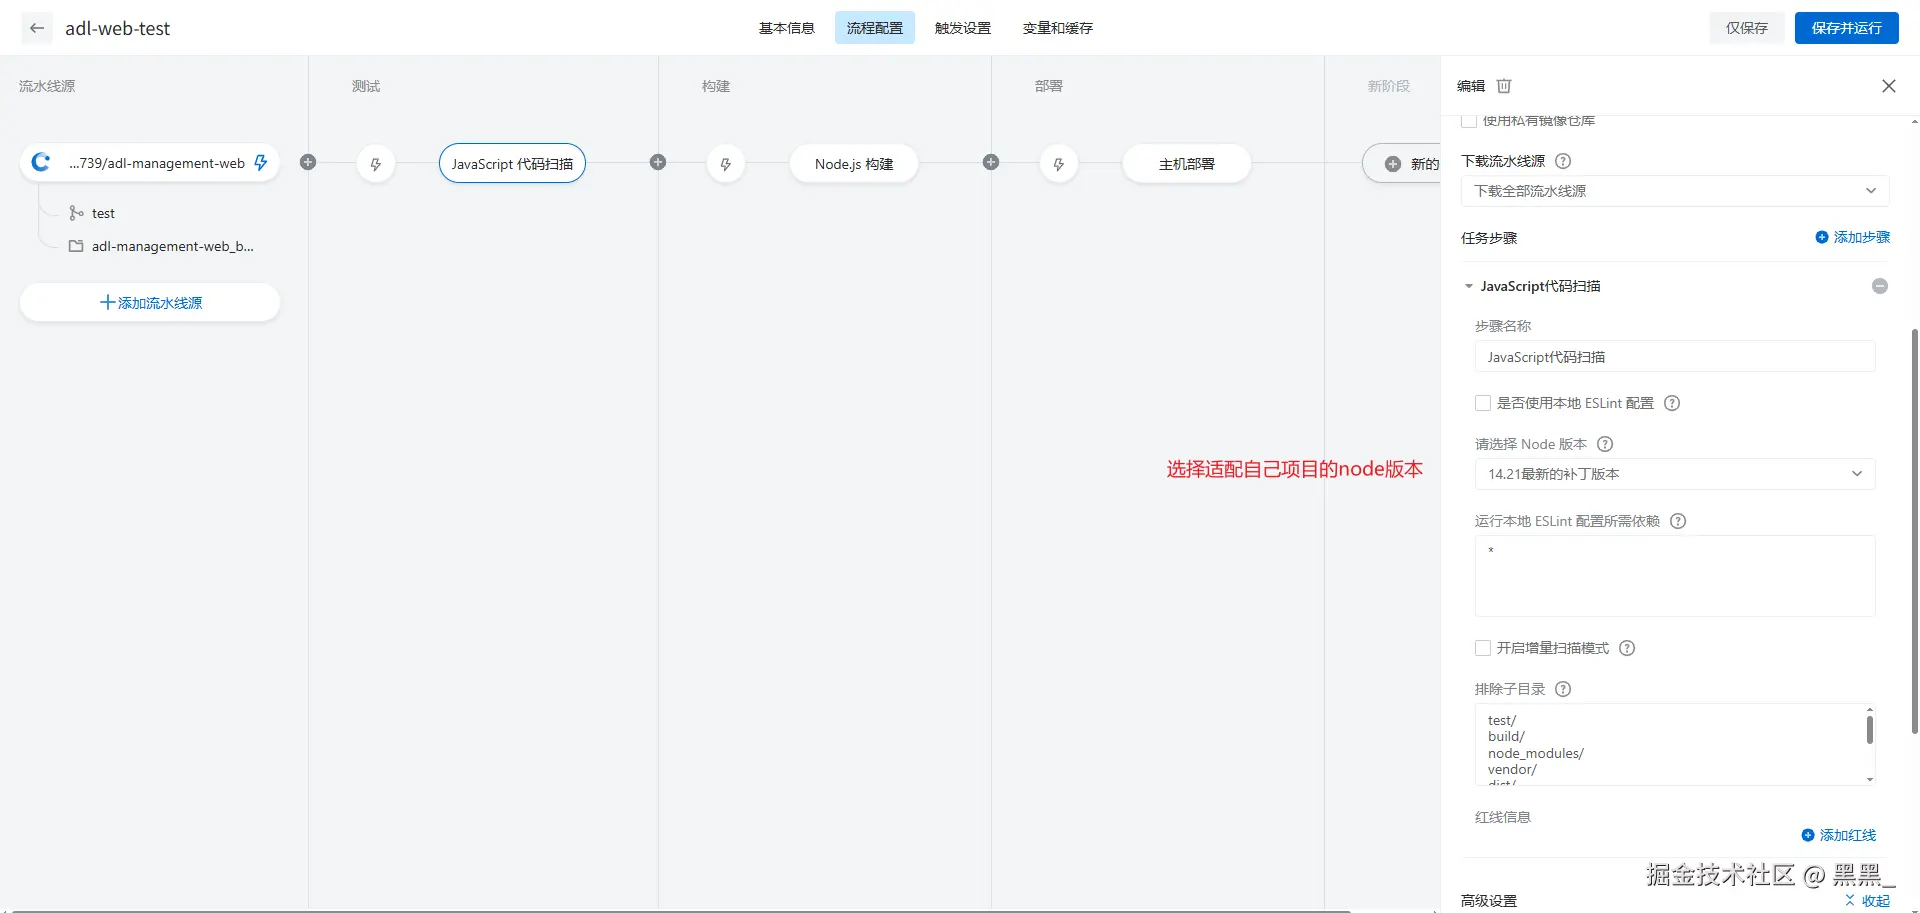This screenshot has height=913, width=1920.
Task: Switch to the 变量和缓存 tab
Action: 1058,28
